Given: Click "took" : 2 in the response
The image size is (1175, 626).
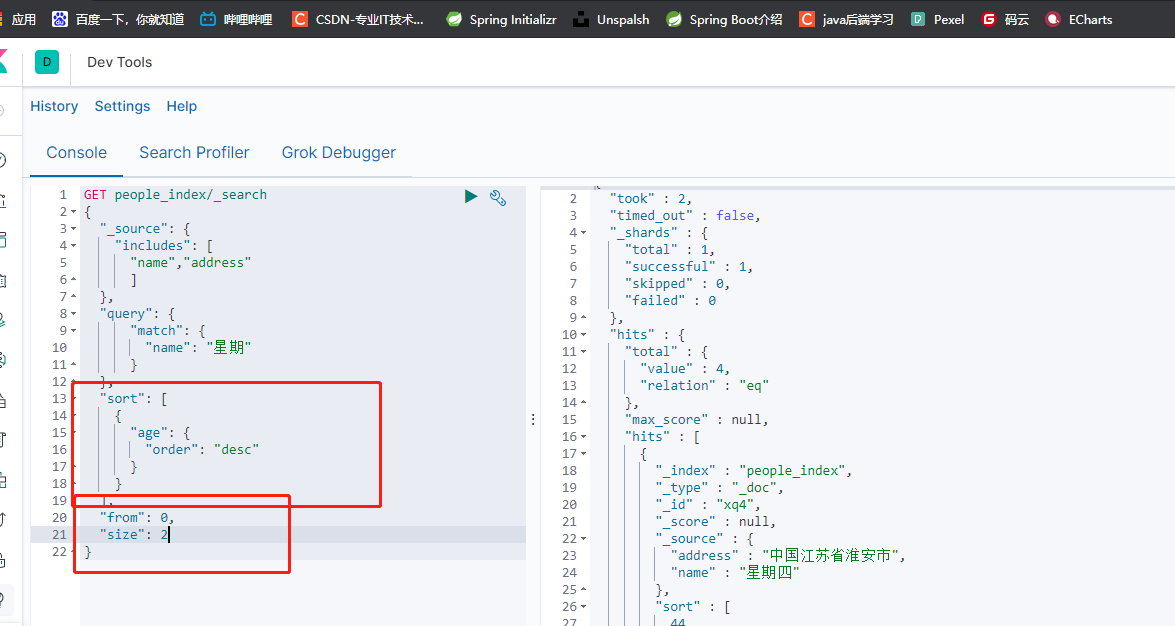Looking at the screenshot, I should pyautogui.click(x=650, y=199).
